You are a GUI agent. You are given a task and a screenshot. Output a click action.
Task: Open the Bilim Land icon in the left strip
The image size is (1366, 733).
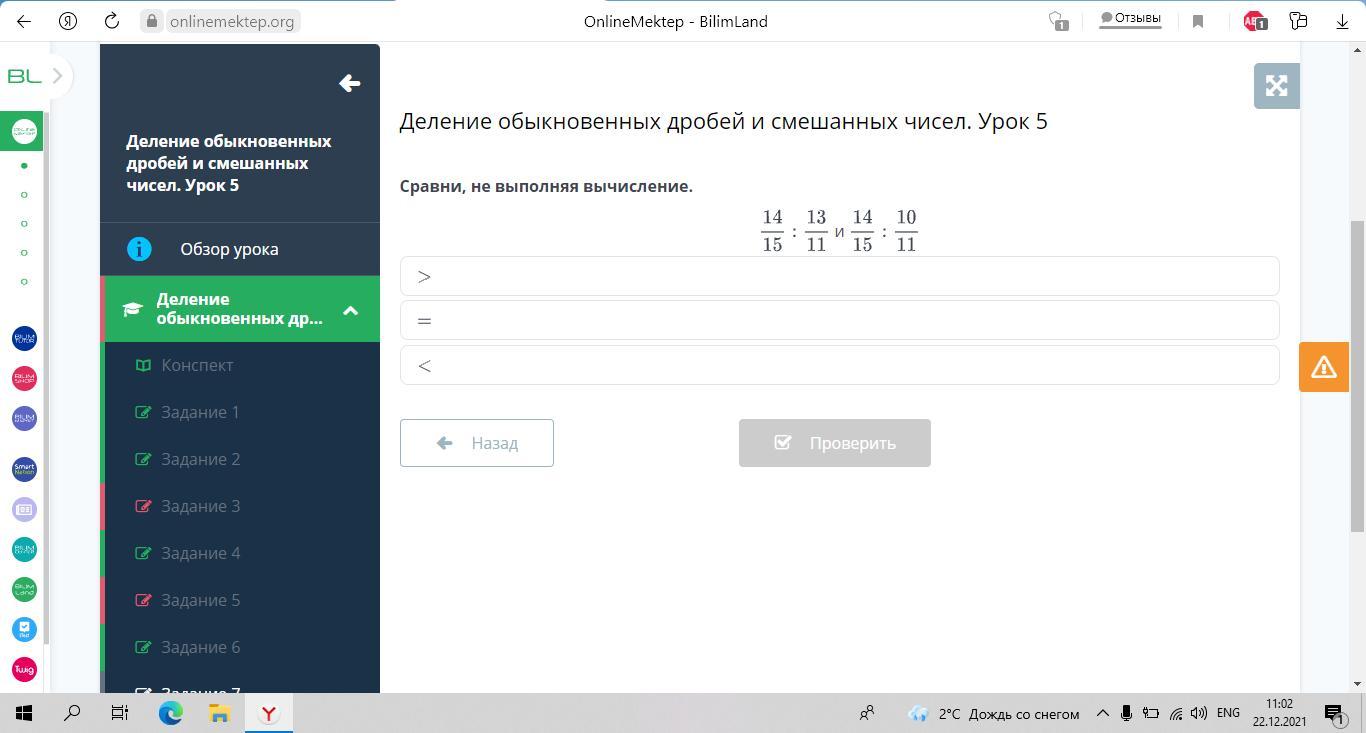tap(24, 589)
